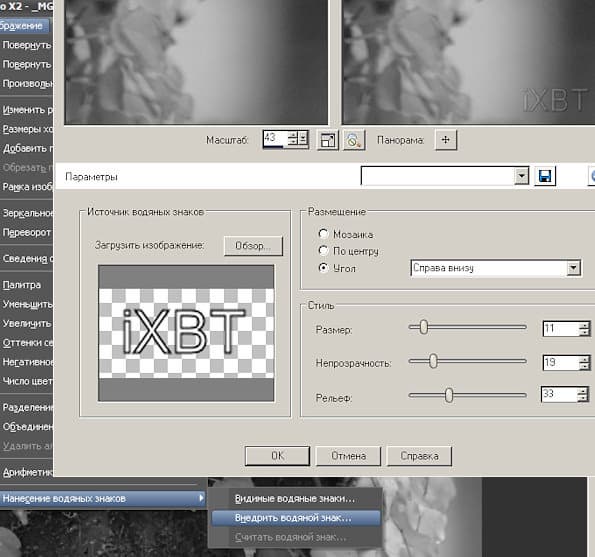Click the Обзор... browse button
This screenshot has height=557, width=595.
(253, 246)
